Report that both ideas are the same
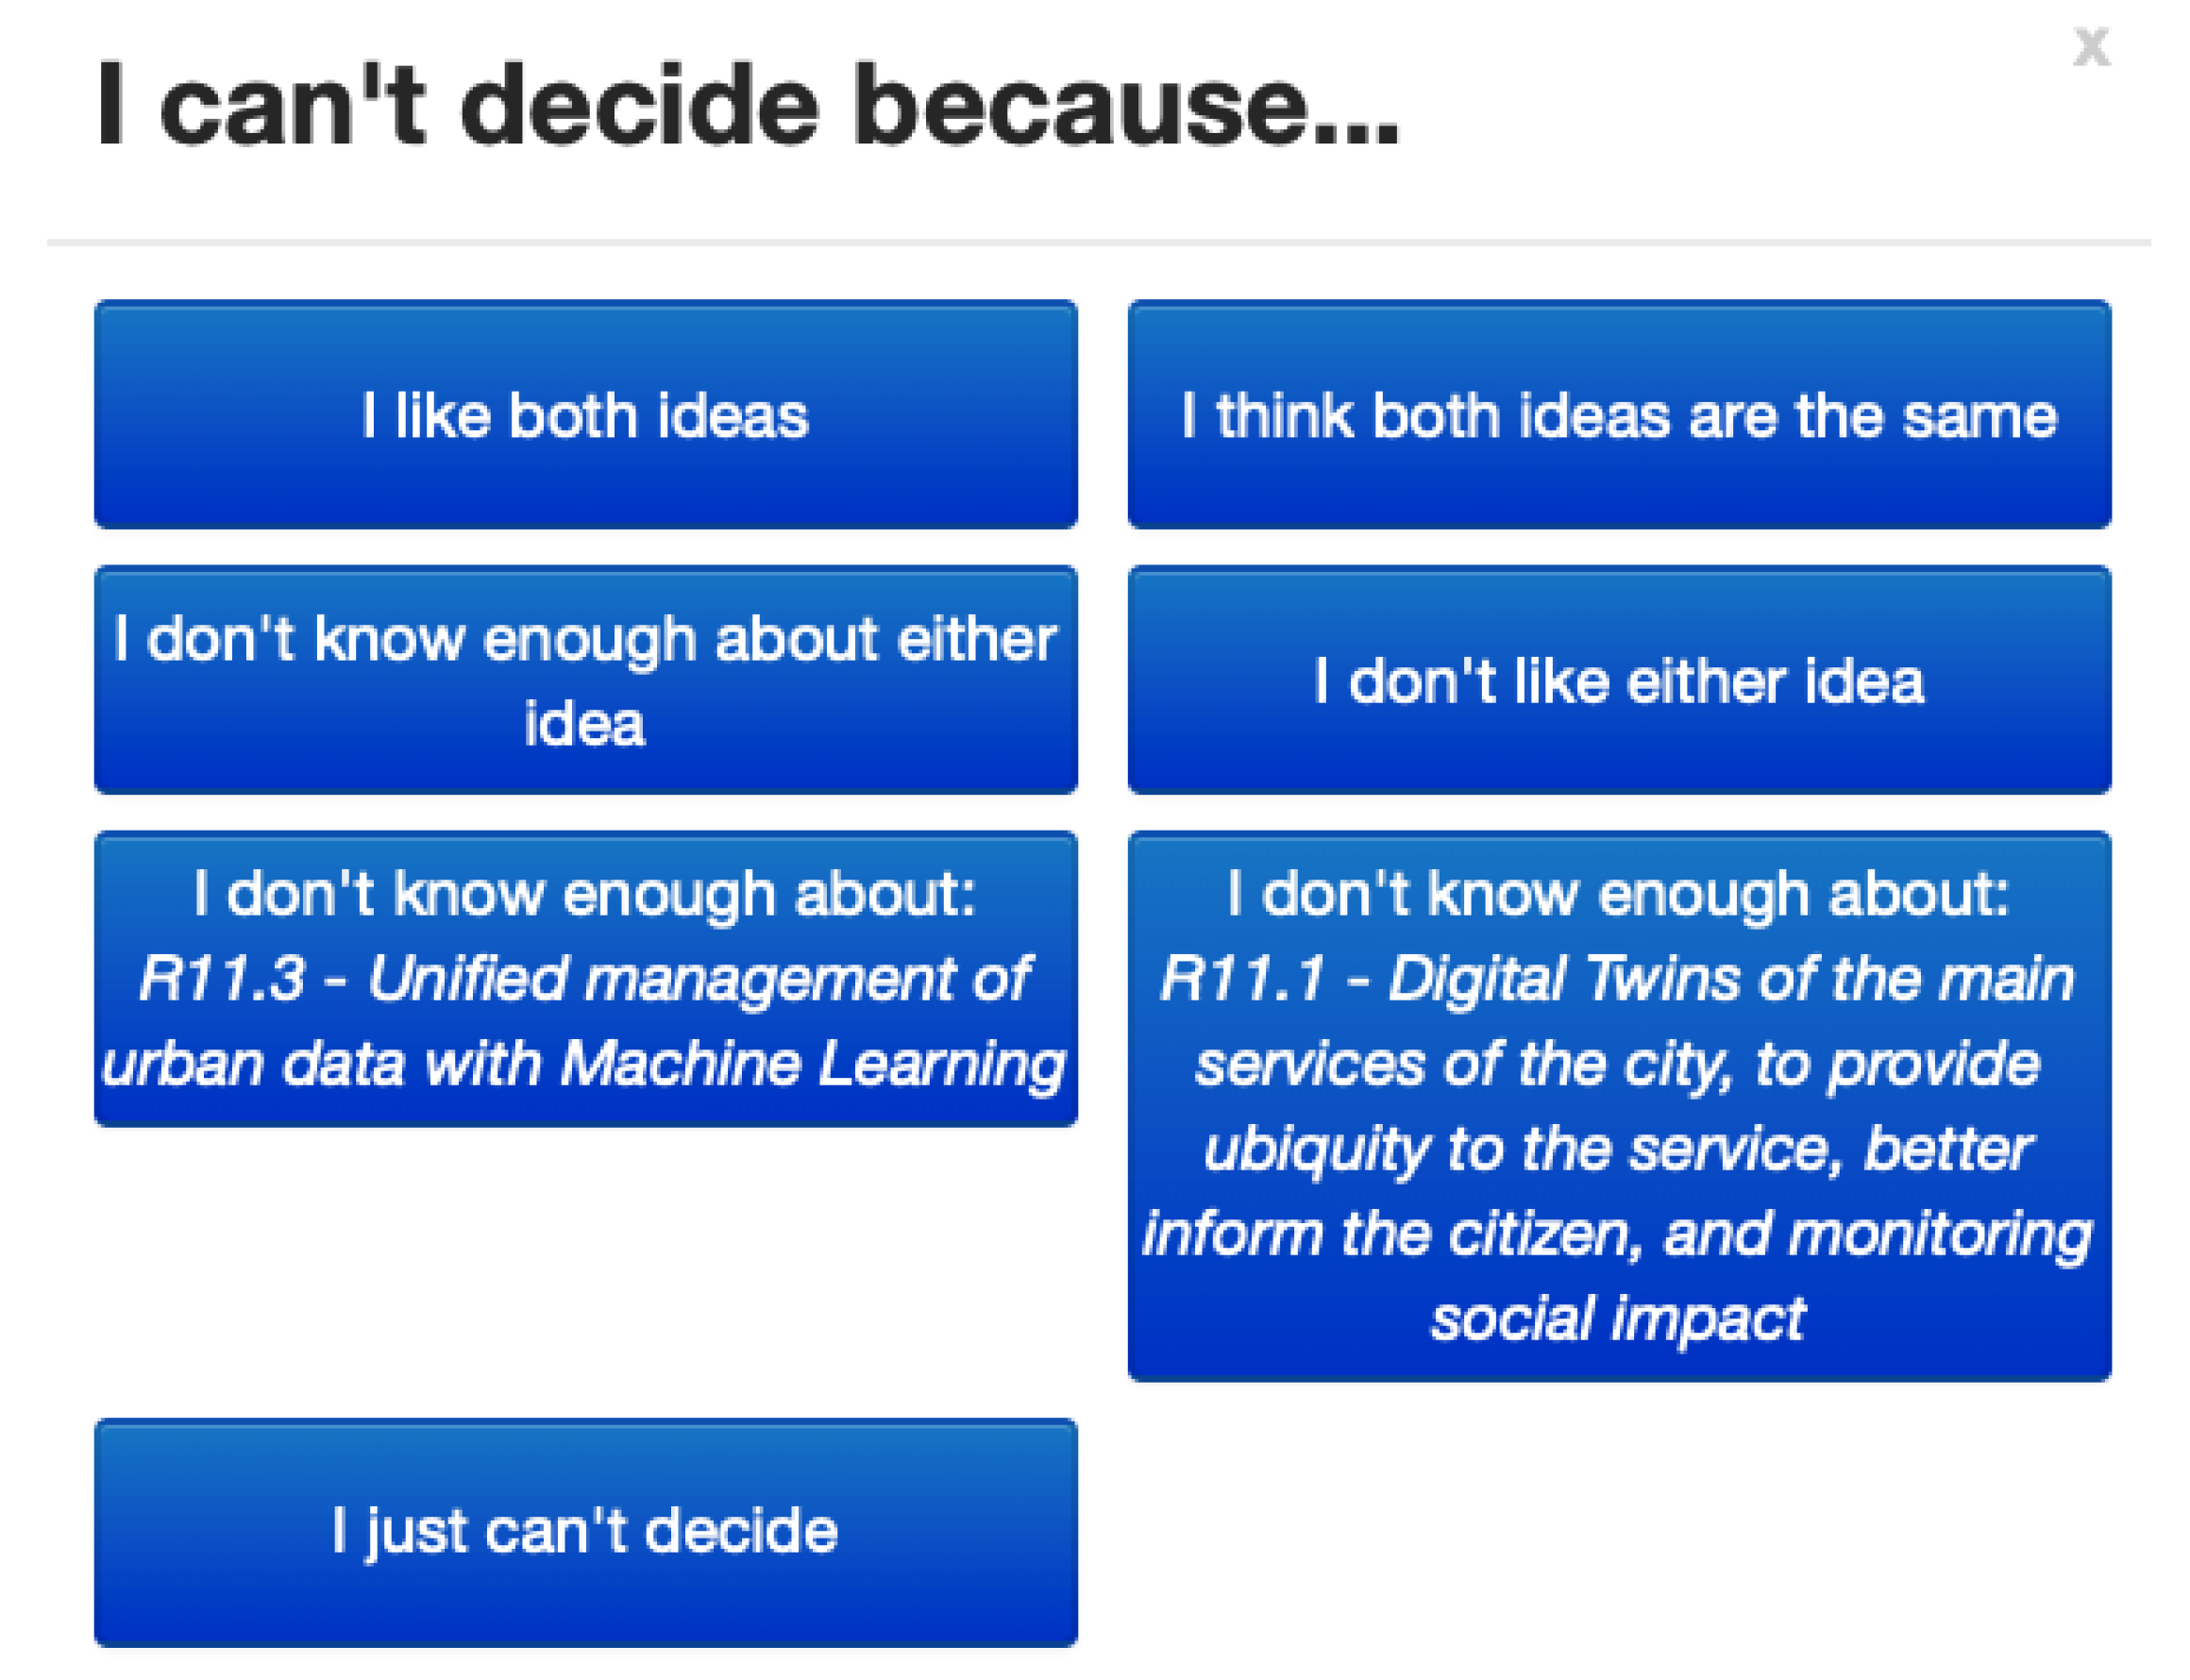Image resolution: width=2190 pixels, height=1680 pixels. (x=1618, y=414)
